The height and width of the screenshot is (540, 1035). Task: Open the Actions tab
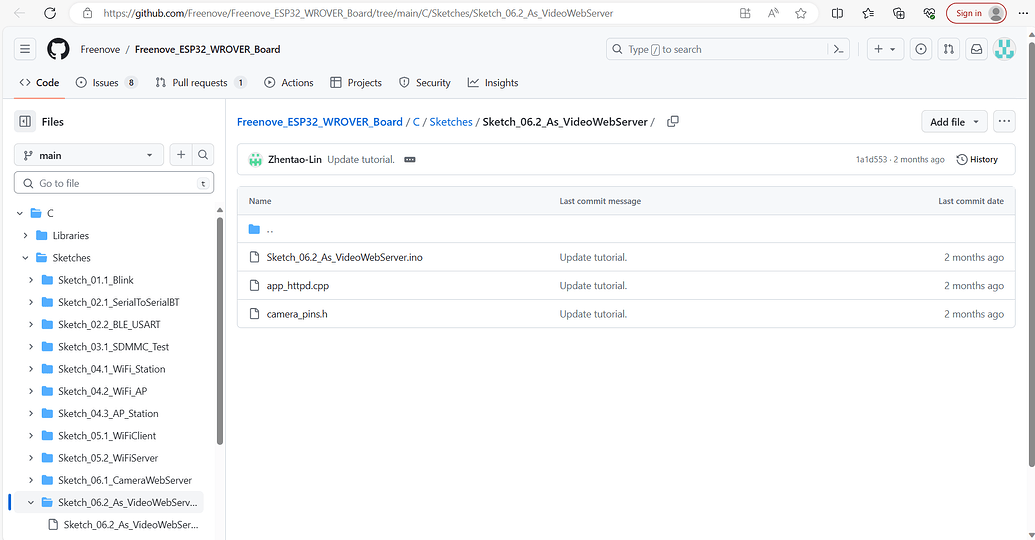[288, 83]
